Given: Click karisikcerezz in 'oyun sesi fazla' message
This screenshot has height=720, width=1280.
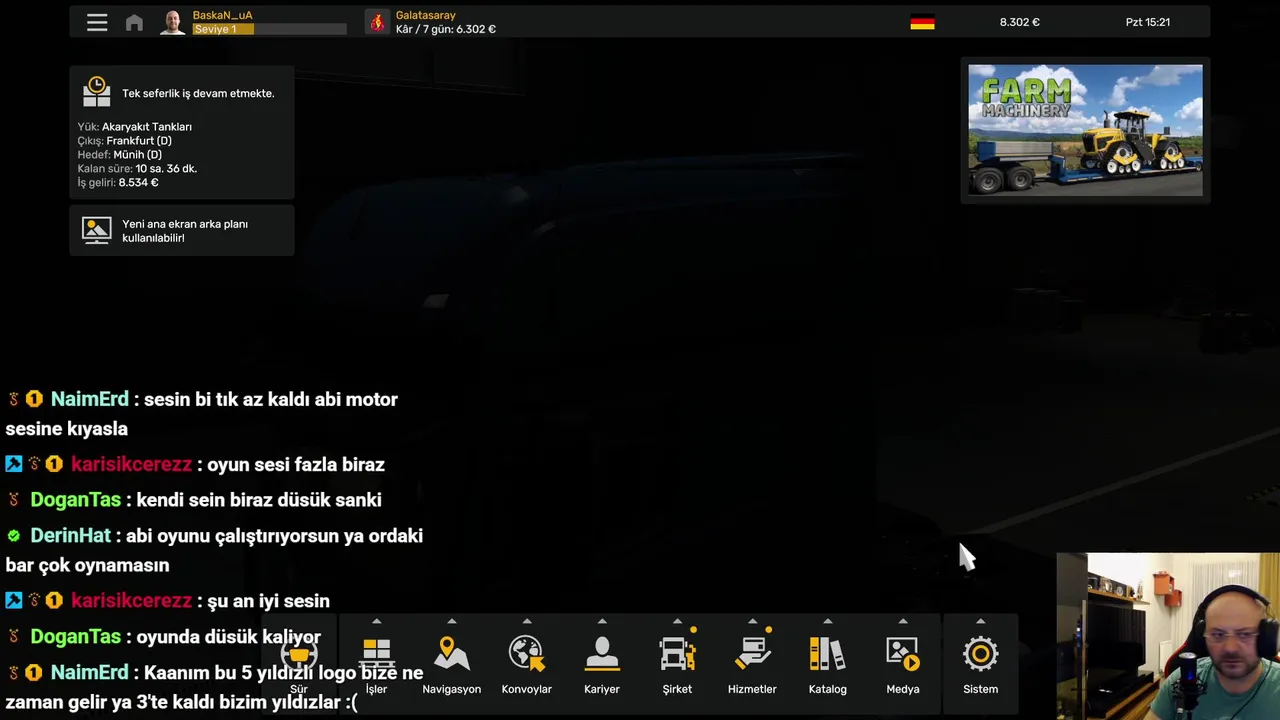Looking at the screenshot, I should (131, 464).
